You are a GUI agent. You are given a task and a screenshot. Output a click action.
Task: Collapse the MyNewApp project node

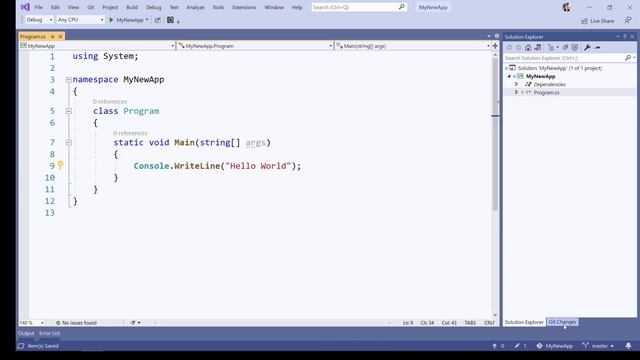(x=509, y=76)
